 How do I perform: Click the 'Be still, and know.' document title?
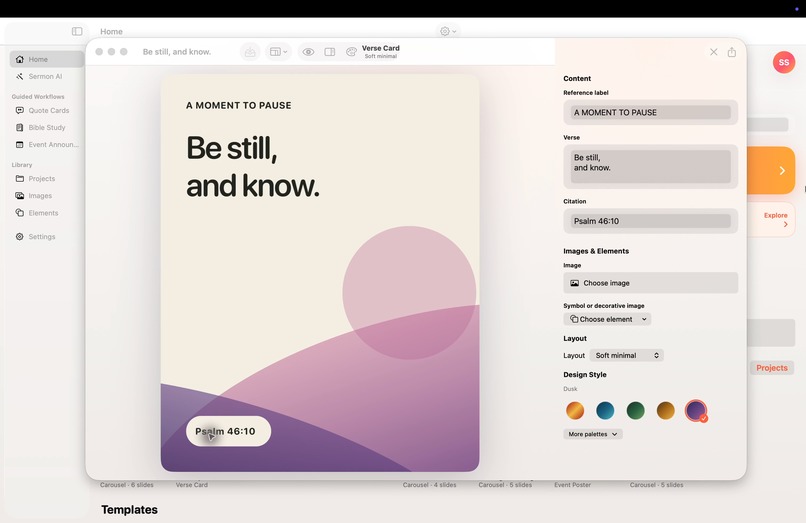tap(177, 52)
